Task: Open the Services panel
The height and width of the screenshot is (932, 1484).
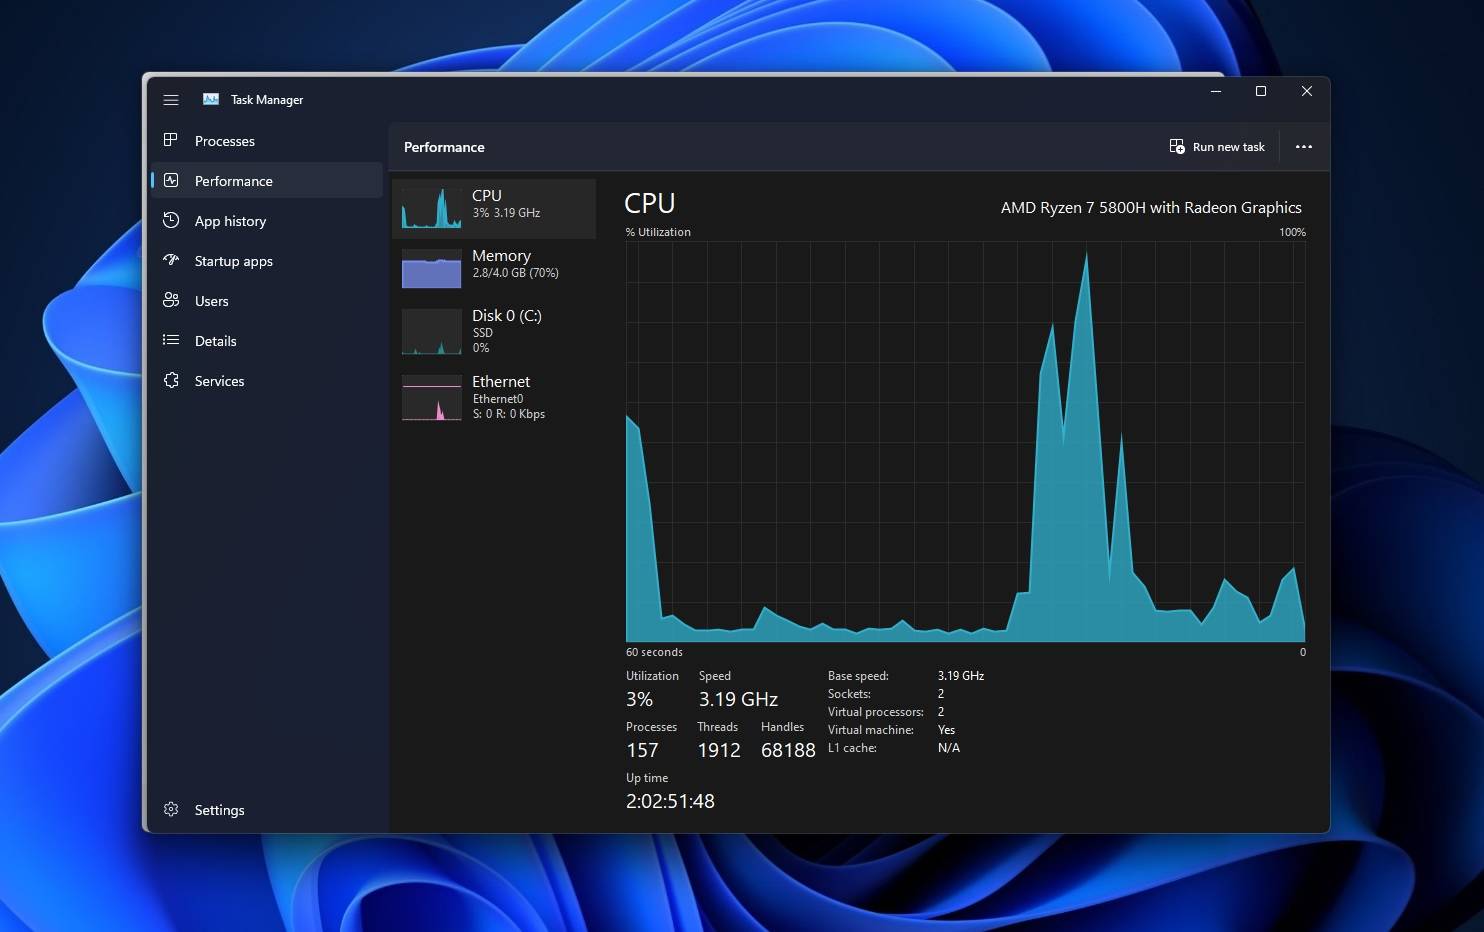Action: tap(219, 381)
